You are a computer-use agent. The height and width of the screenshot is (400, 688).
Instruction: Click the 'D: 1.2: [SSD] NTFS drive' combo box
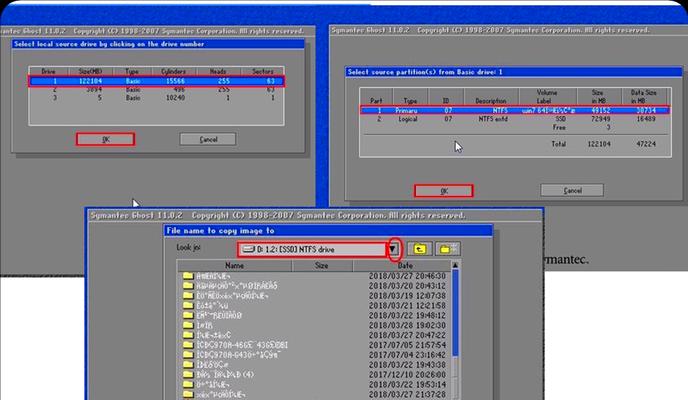[312, 249]
